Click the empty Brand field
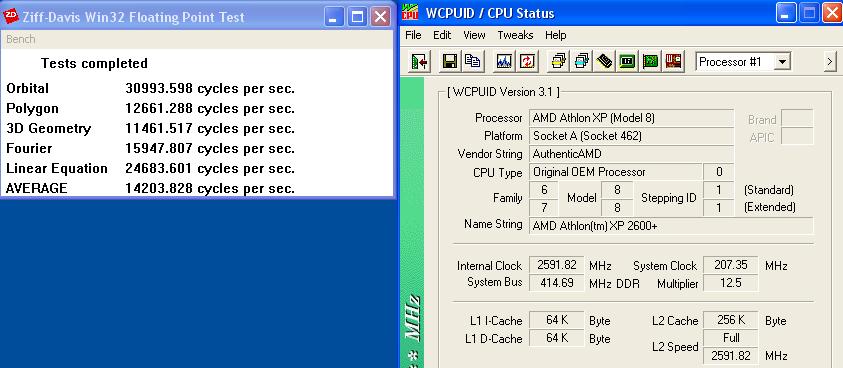The image size is (843, 368). [x=797, y=118]
